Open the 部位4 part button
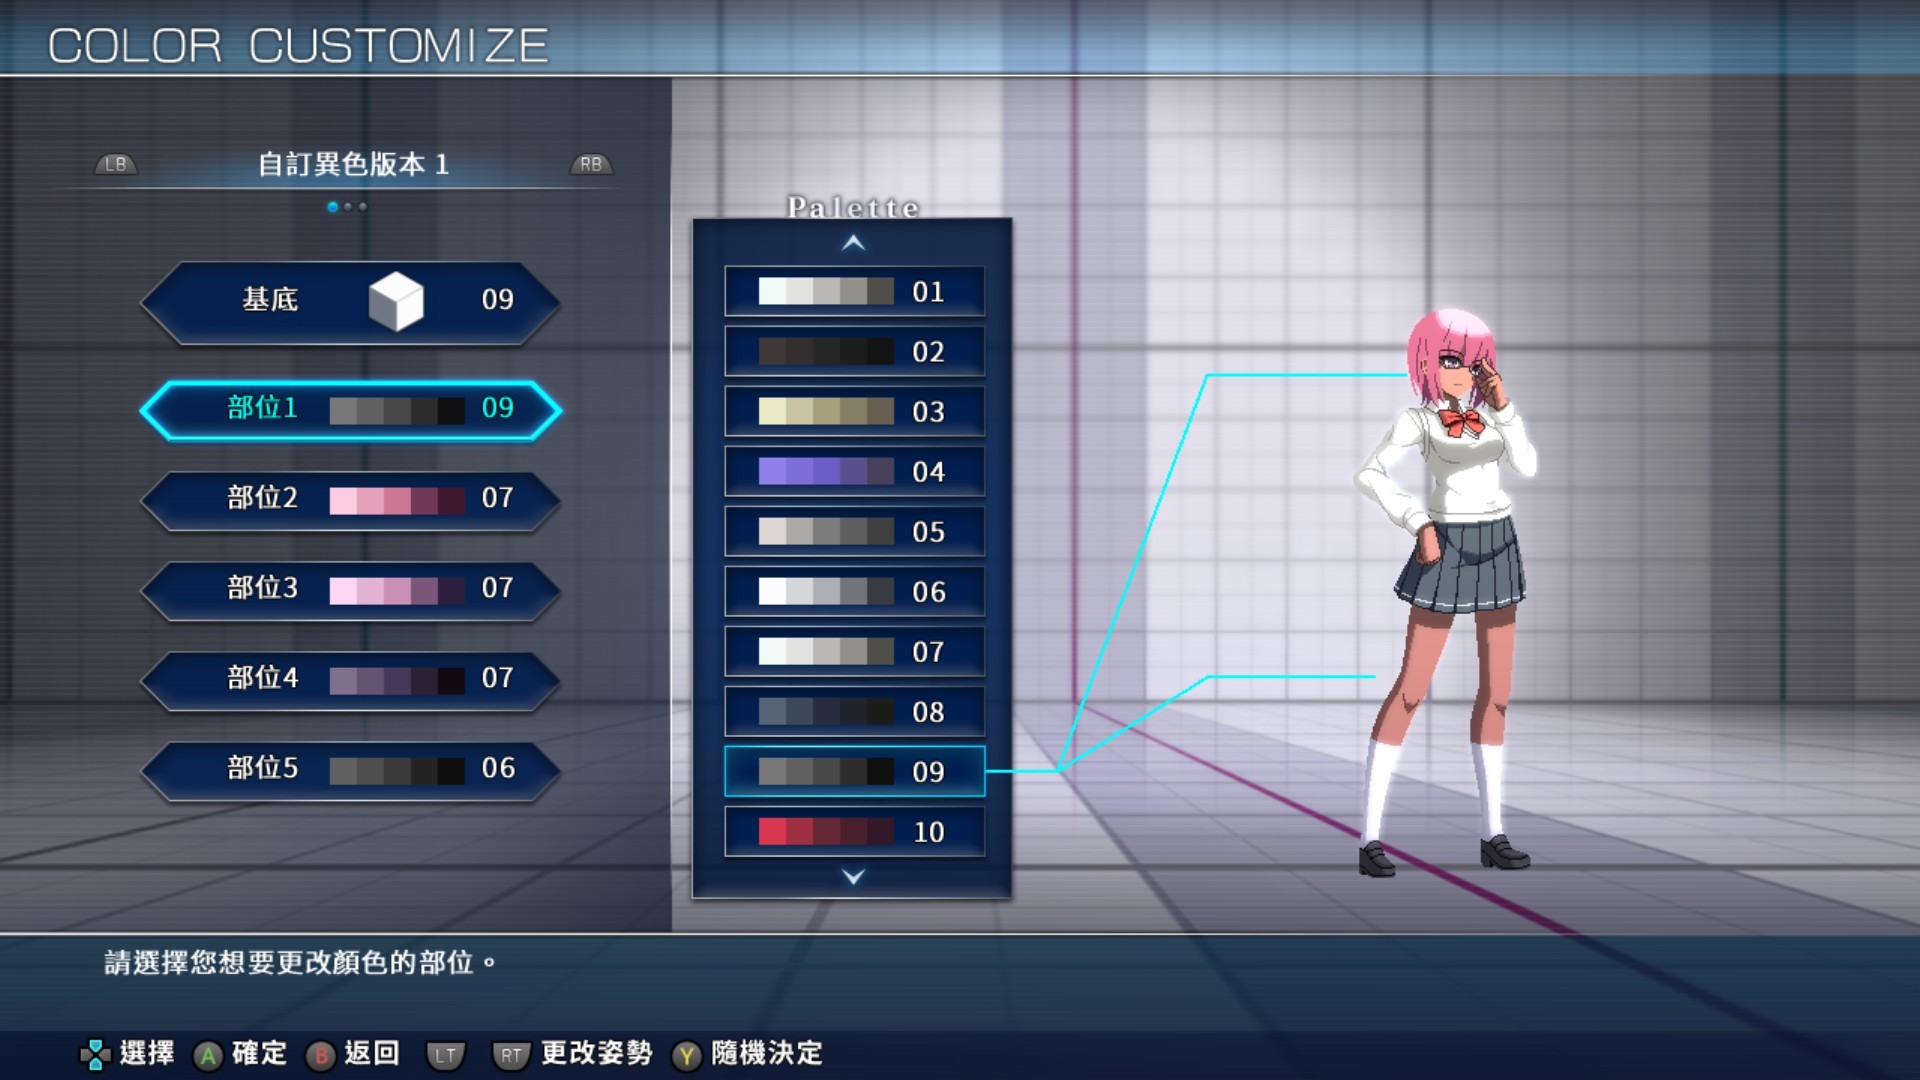The height and width of the screenshot is (1080, 1920). tap(350, 679)
